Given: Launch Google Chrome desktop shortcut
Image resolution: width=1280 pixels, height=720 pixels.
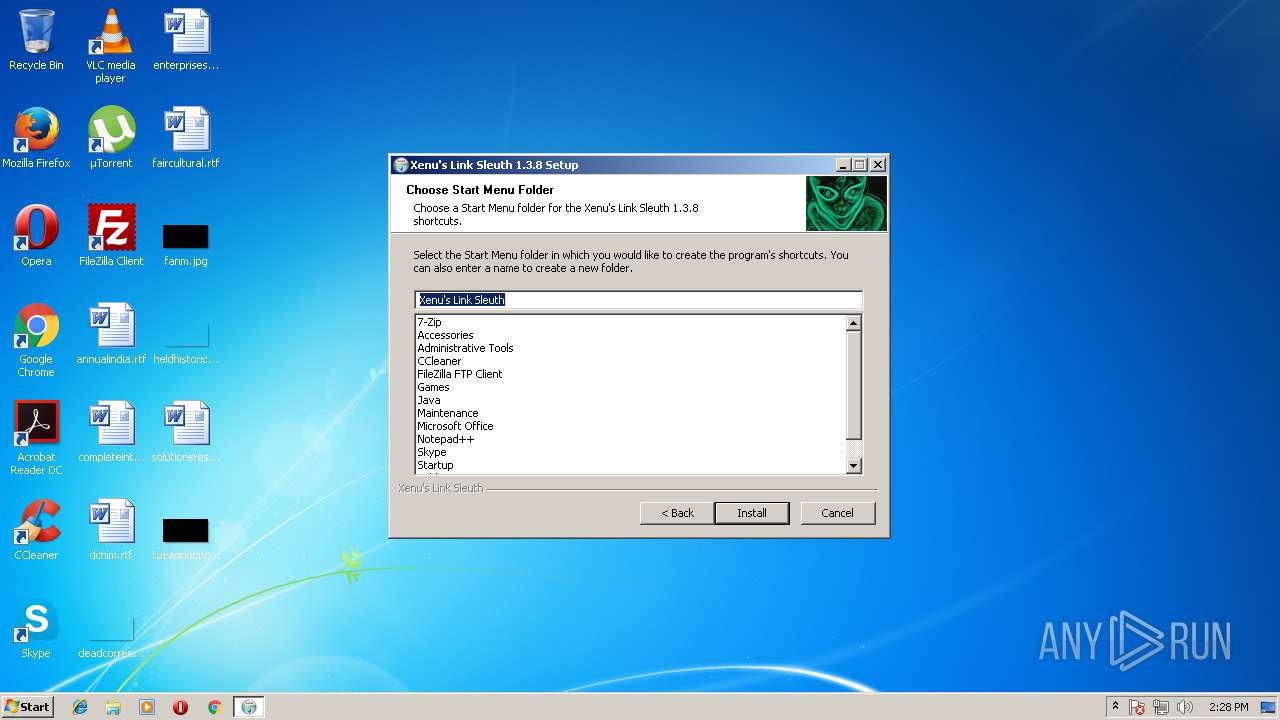Looking at the screenshot, I should pyautogui.click(x=36, y=340).
